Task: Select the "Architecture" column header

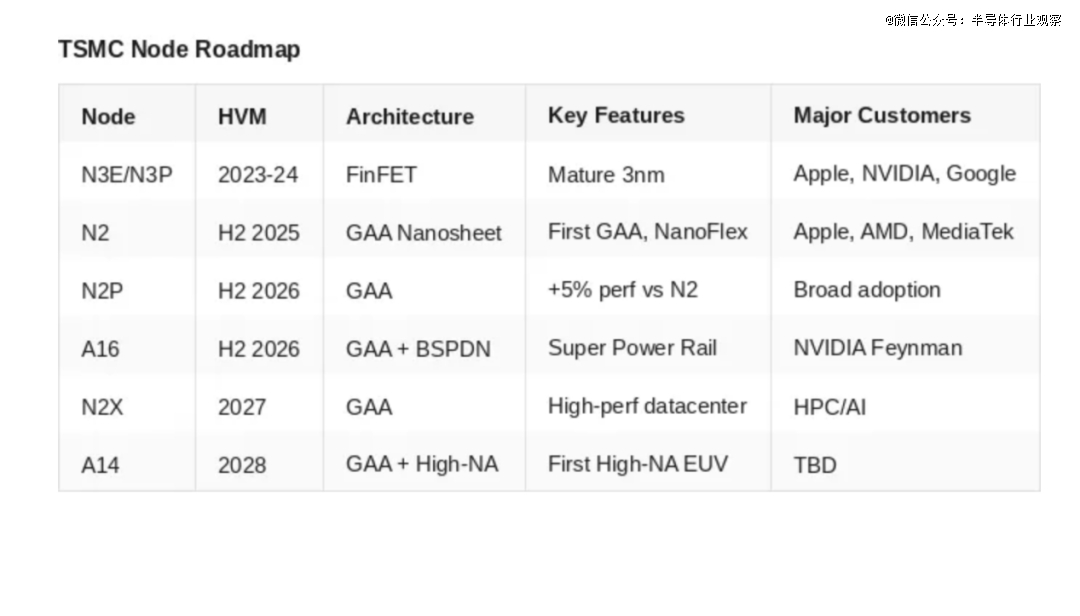Action: pyautogui.click(x=410, y=116)
